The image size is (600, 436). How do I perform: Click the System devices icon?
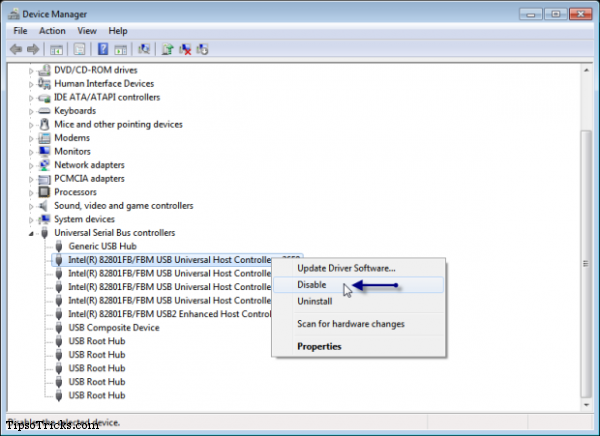[44, 219]
